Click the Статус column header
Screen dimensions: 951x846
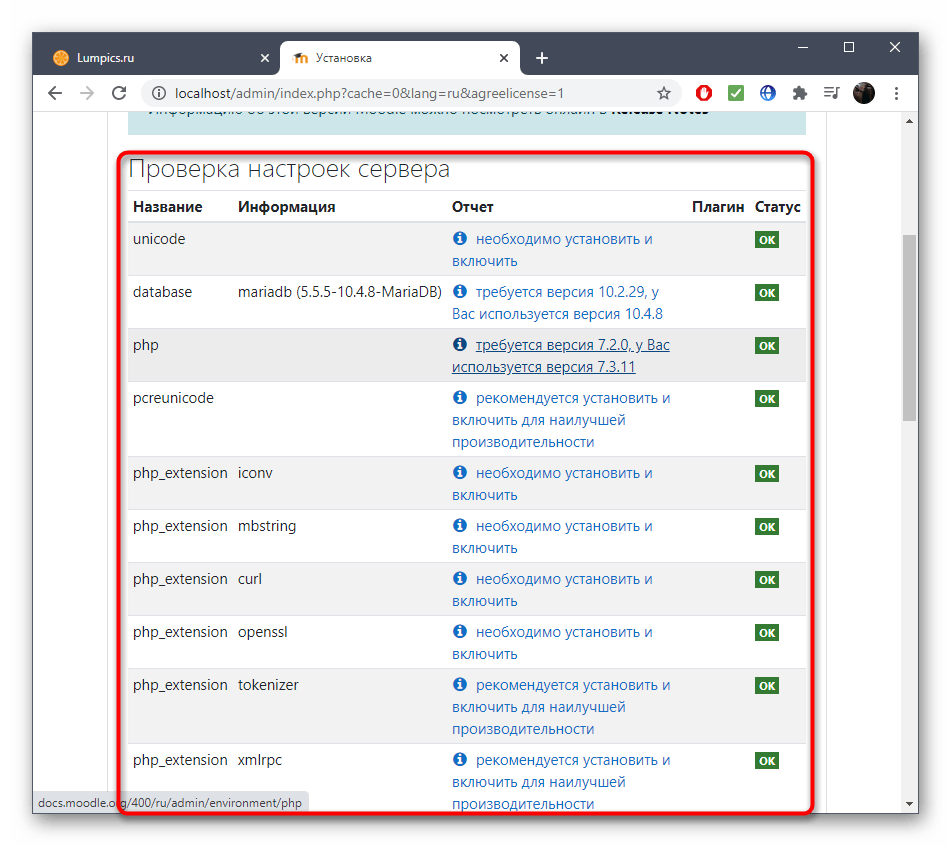pyautogui.click(x=778, y=207)
